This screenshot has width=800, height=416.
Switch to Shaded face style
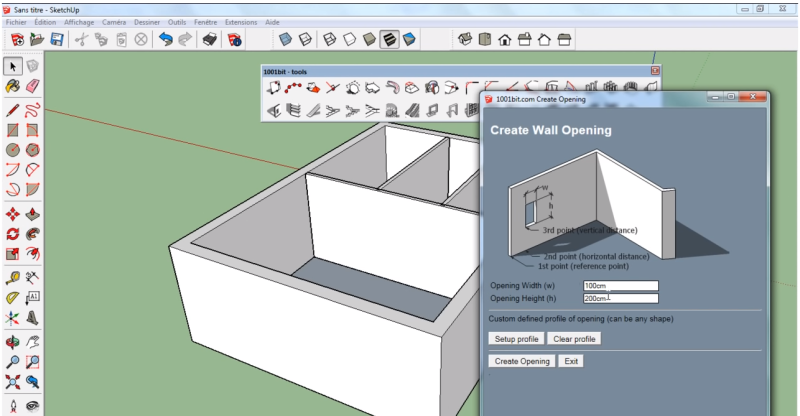(369, 40)
